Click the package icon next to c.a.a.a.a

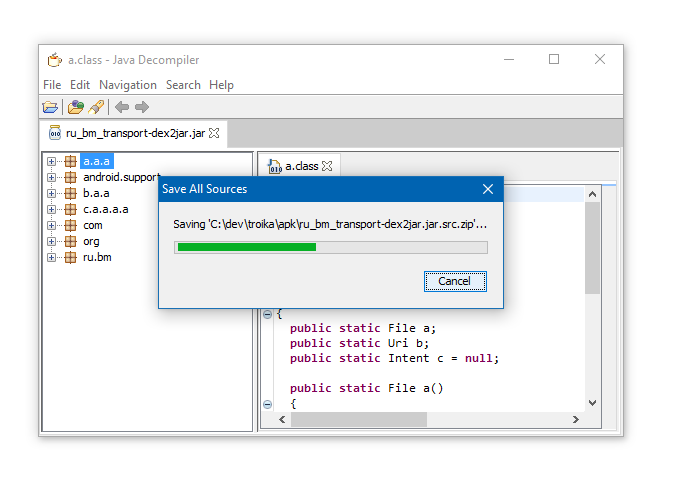click(70, 209)
